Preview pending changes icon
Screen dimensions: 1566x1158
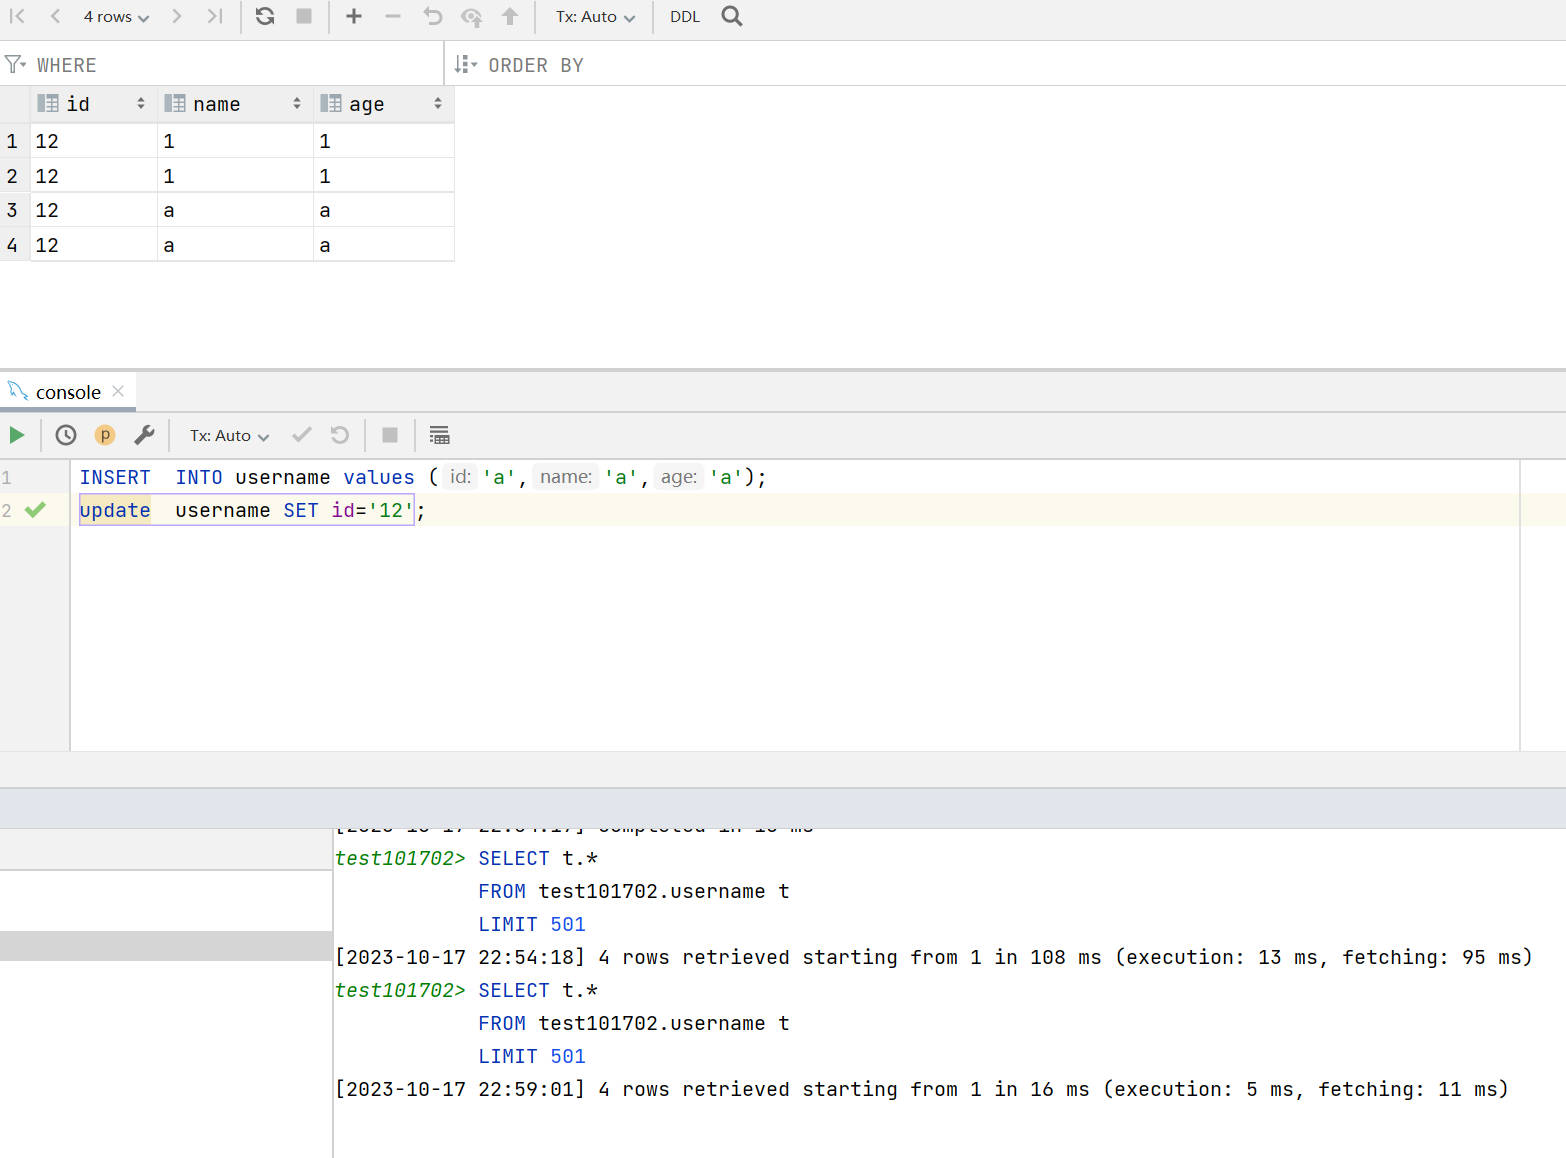point(471,17)
